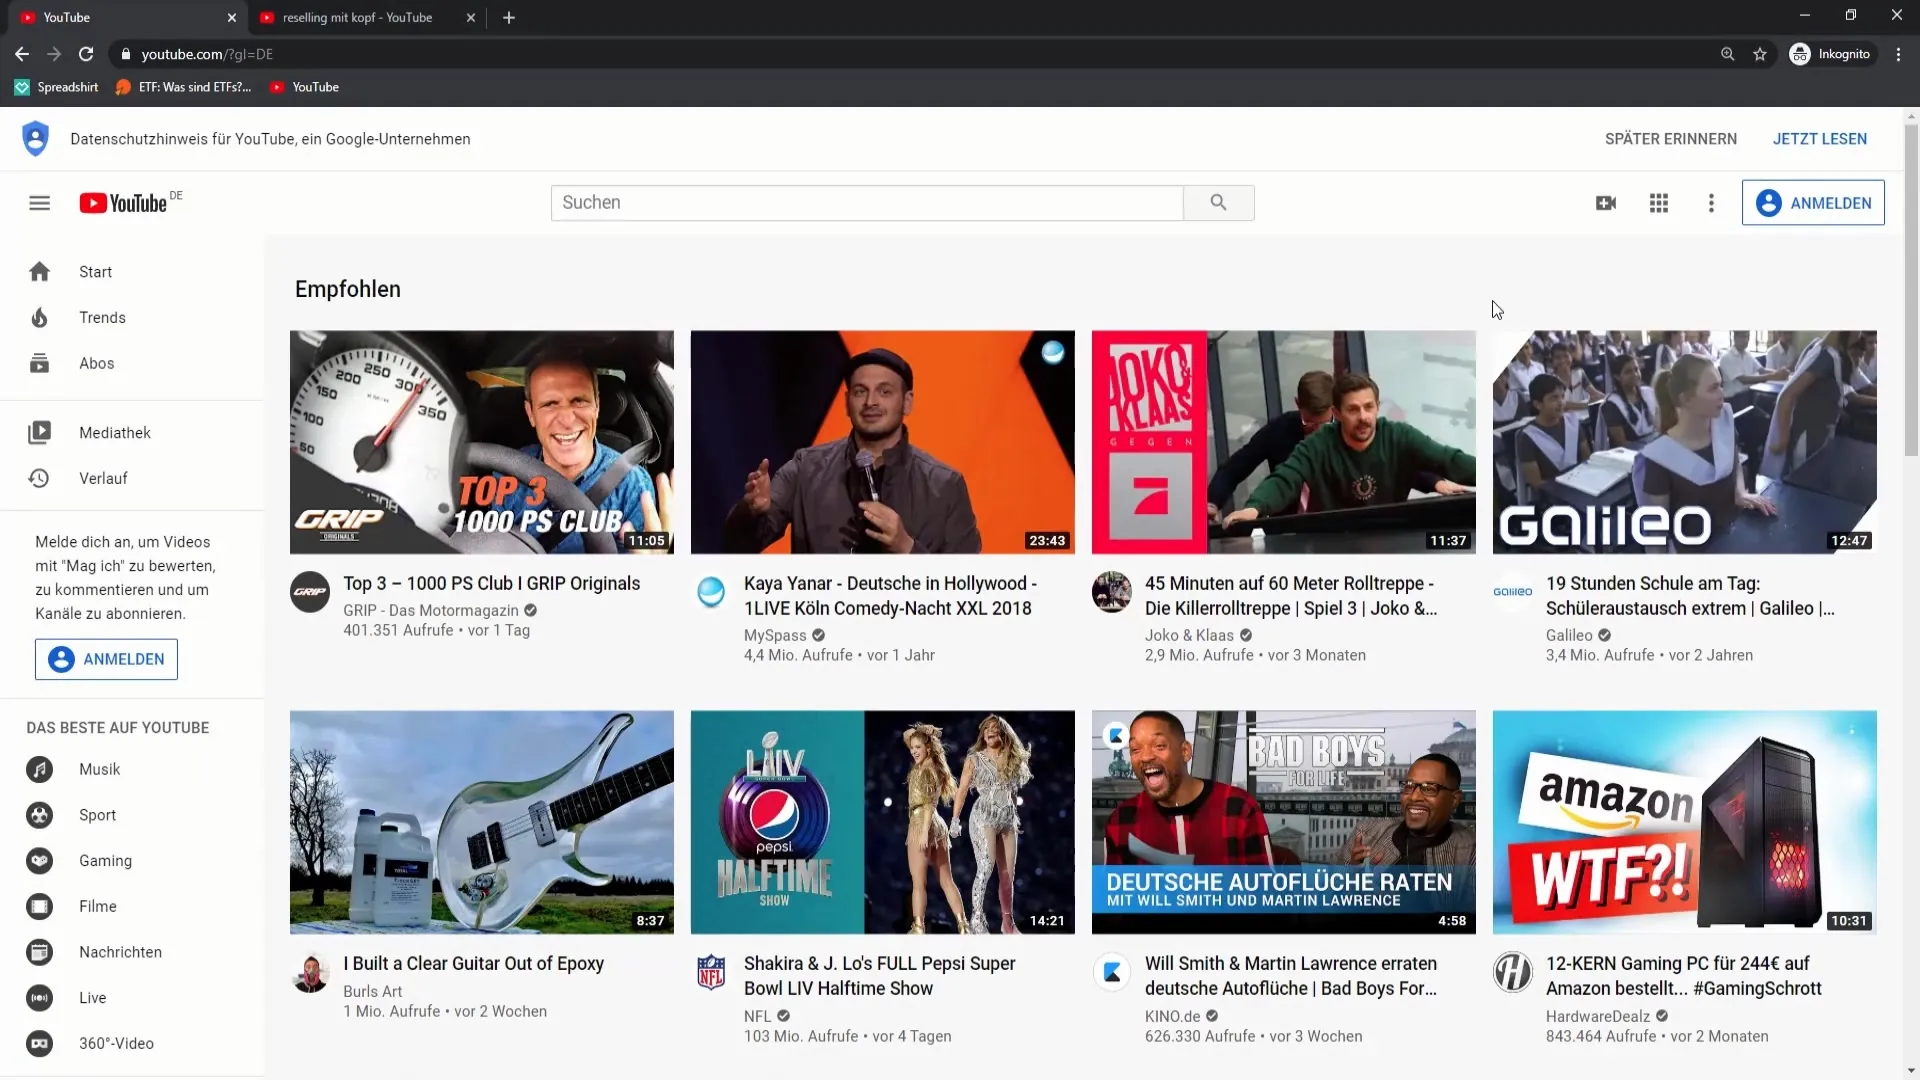Open Pepsi Halftime Show thumbnail
This screenshot has width=1920, height=1080.
pos(883,822)
